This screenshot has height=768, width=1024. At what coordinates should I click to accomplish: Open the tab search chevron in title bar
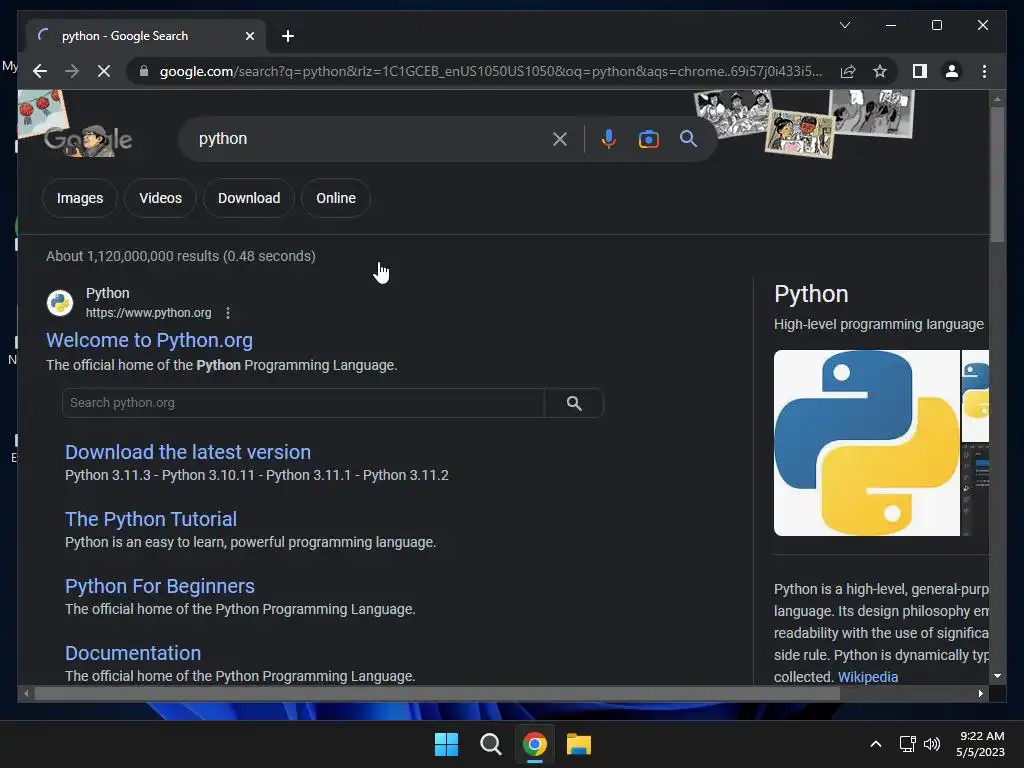(844, 25)
